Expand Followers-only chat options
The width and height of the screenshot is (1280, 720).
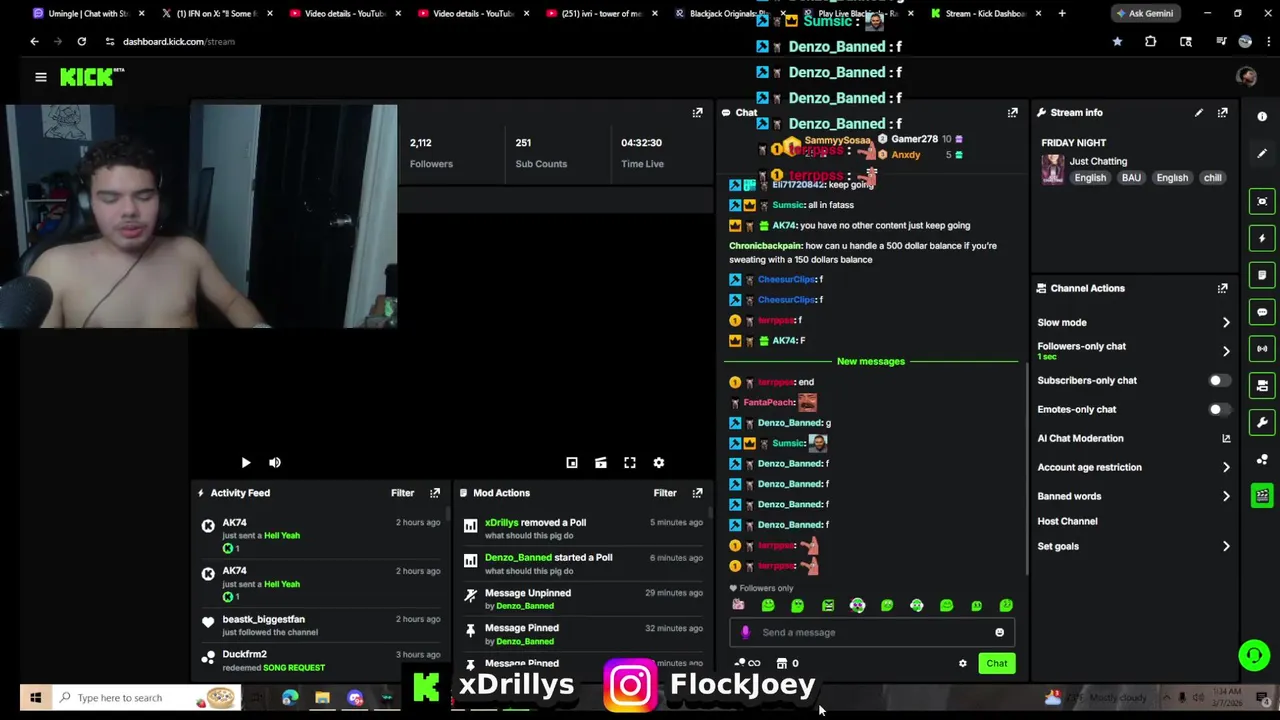pos(1226,351)
